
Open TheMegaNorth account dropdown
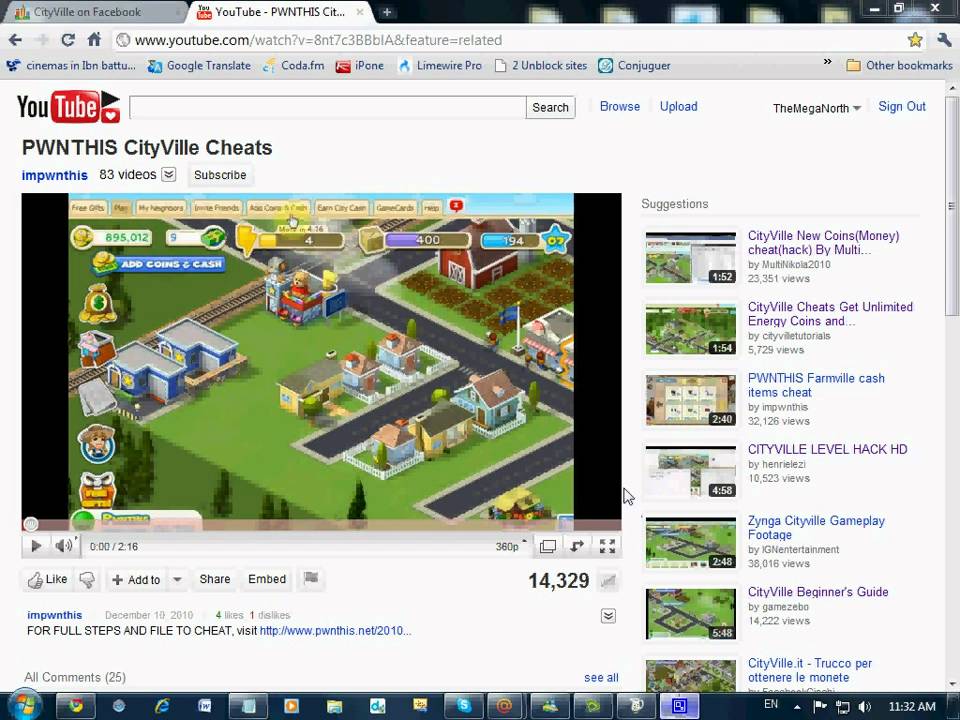pyautogui.click(x=817, y=108)
